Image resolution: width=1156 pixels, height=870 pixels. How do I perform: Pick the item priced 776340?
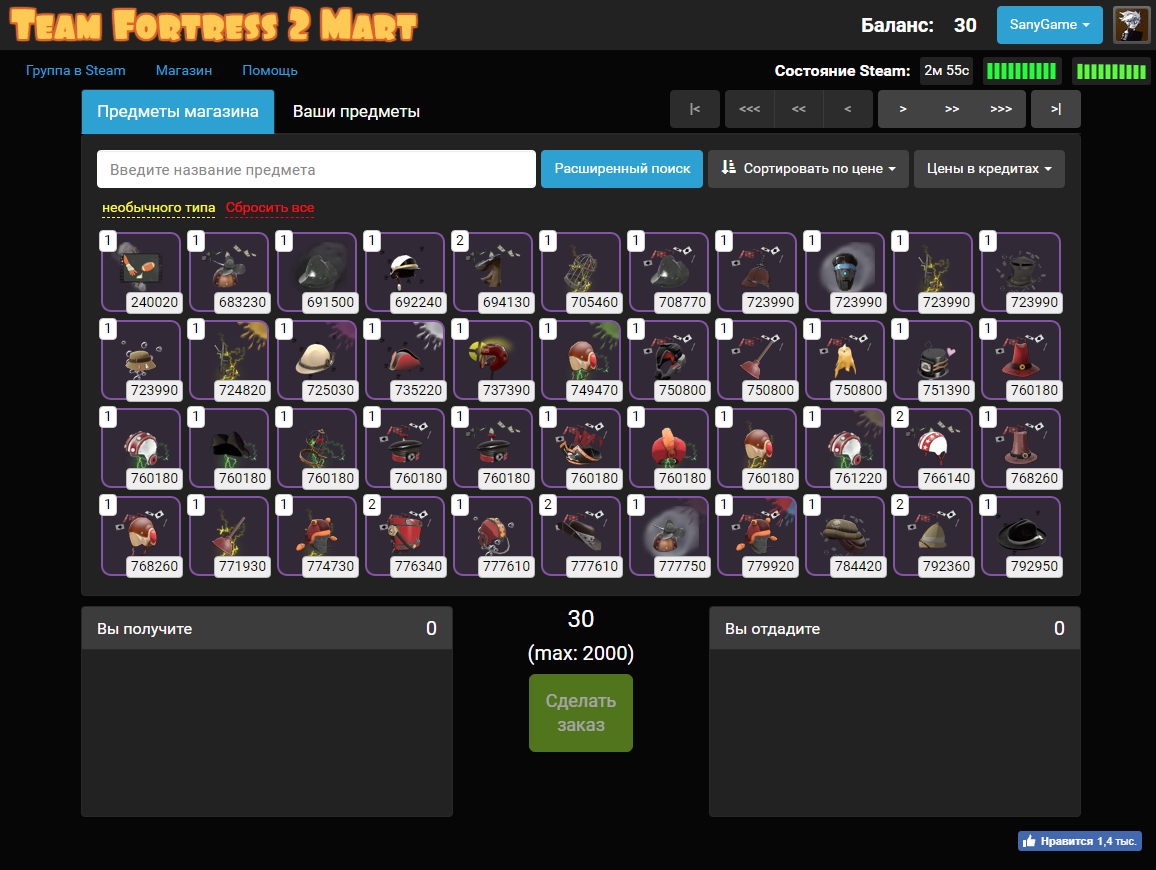point(405,536)
